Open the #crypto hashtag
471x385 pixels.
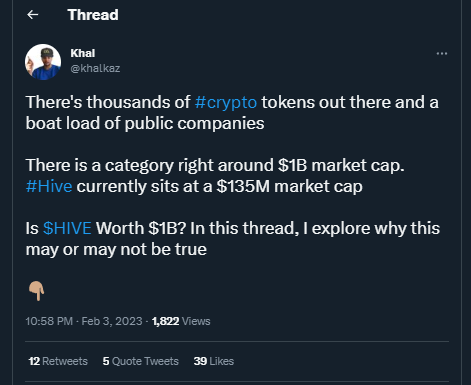click(226, 102)
